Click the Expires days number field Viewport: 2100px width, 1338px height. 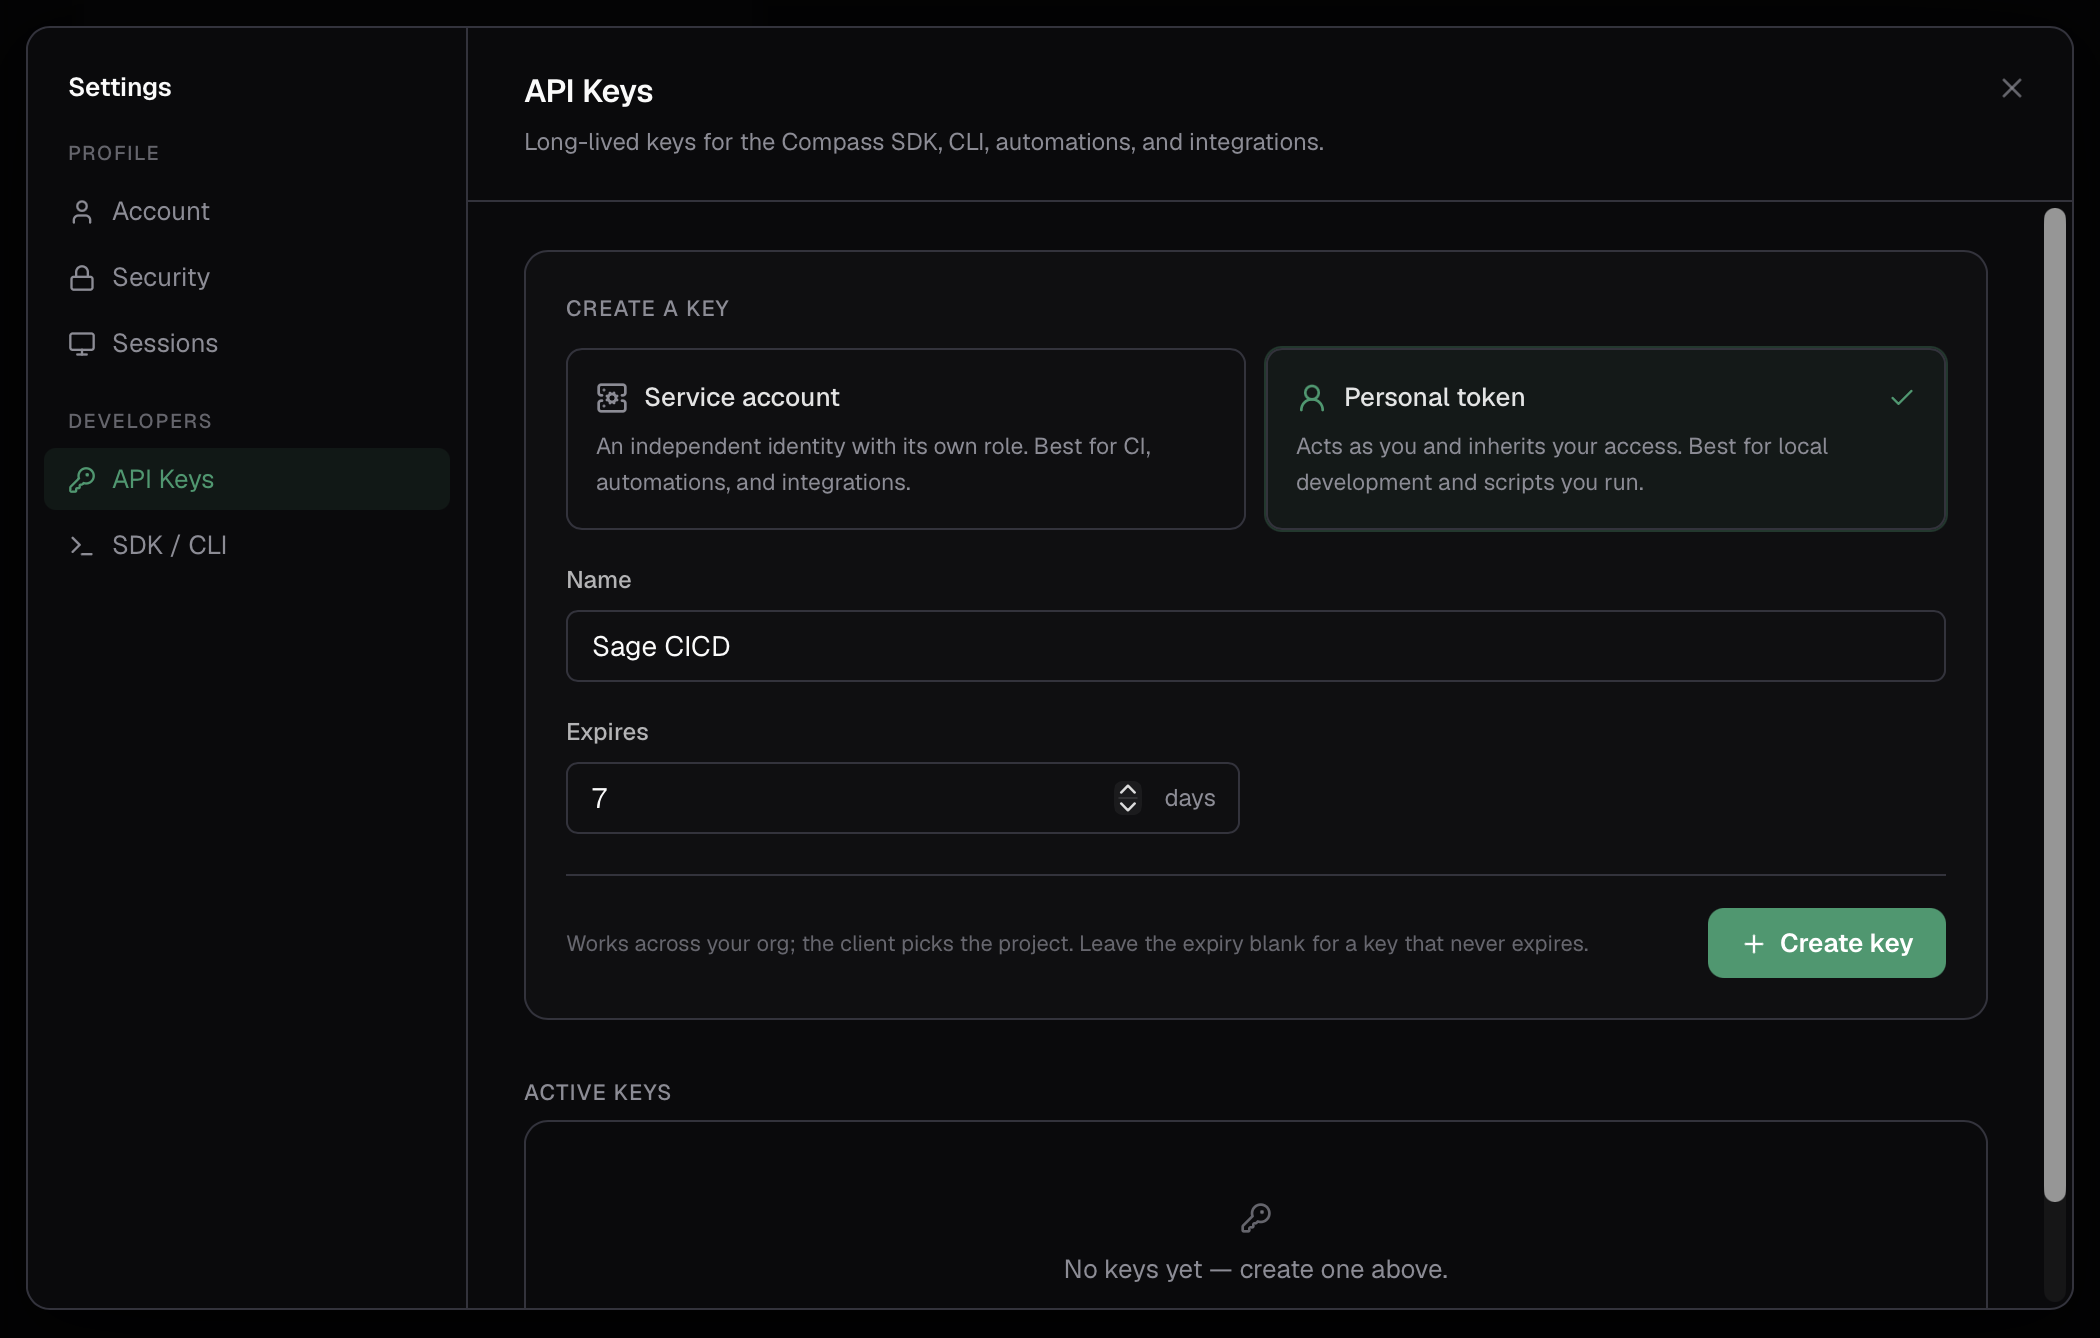[902, 798]
